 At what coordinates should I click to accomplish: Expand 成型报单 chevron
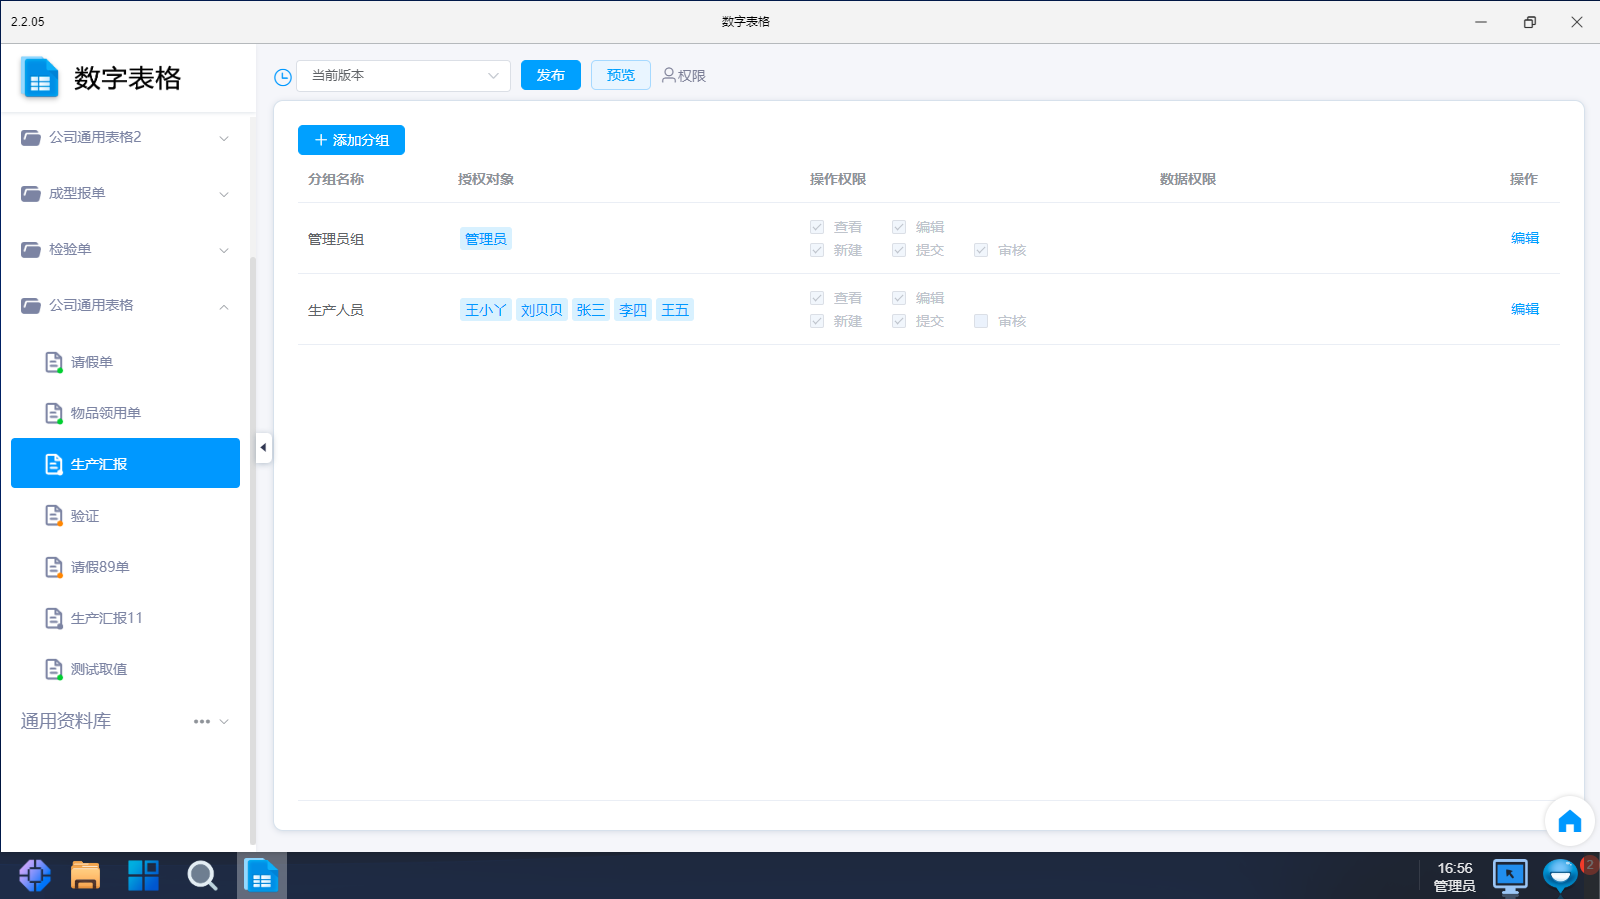(x=224, y=195)
